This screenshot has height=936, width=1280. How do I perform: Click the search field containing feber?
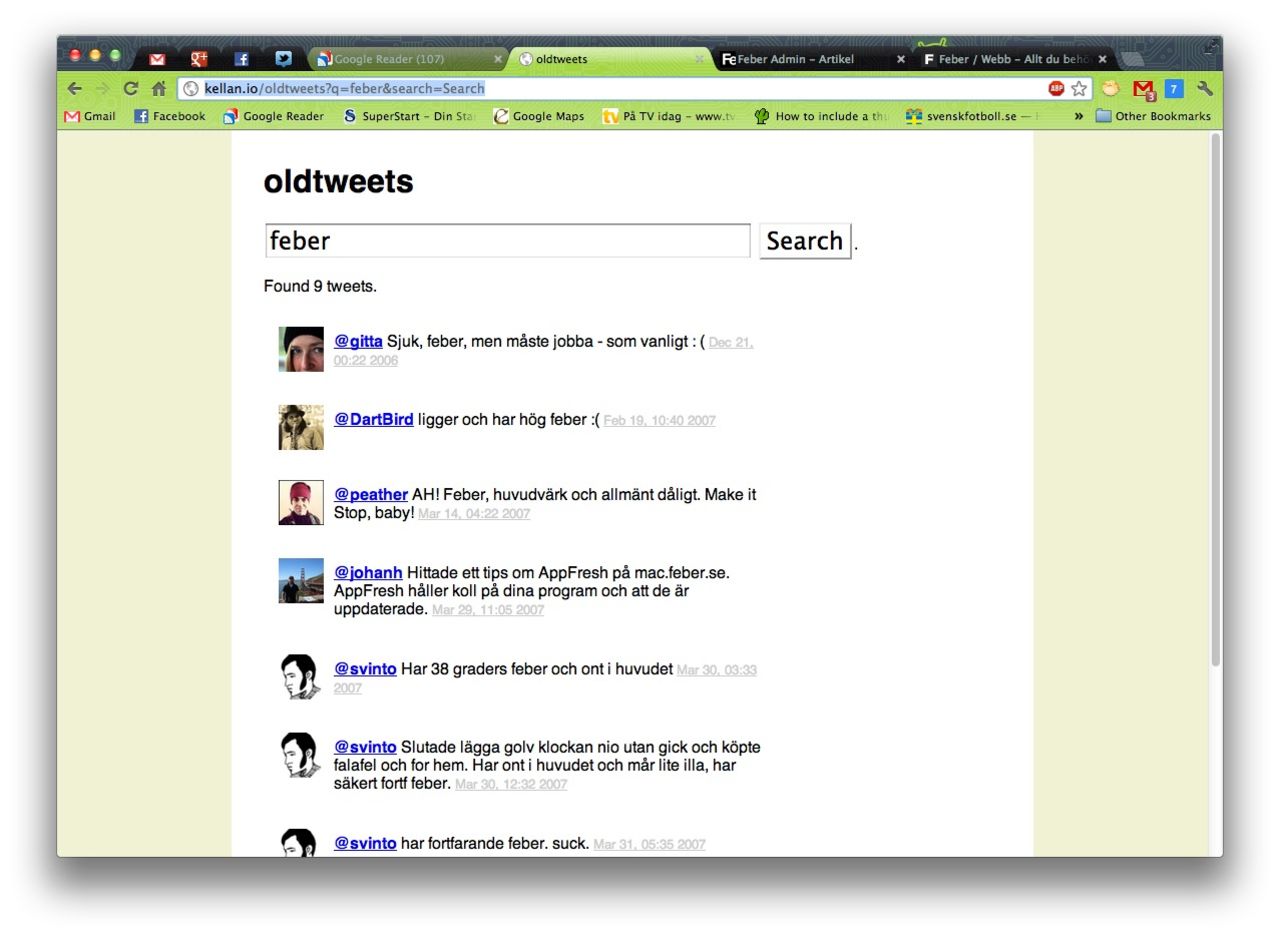pos(507,241)
